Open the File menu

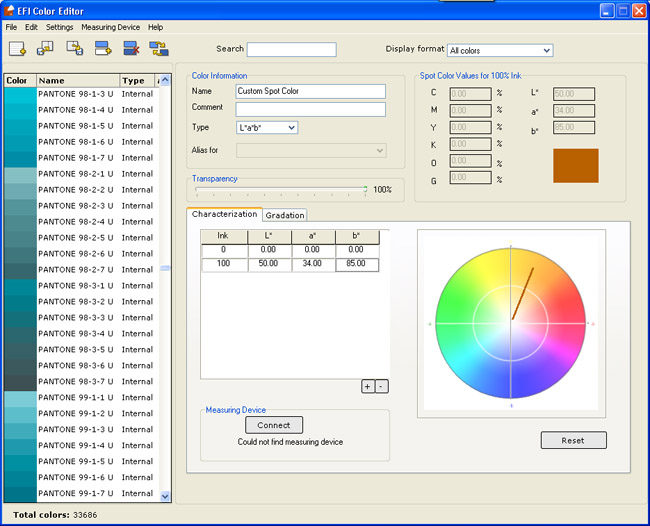11,27
